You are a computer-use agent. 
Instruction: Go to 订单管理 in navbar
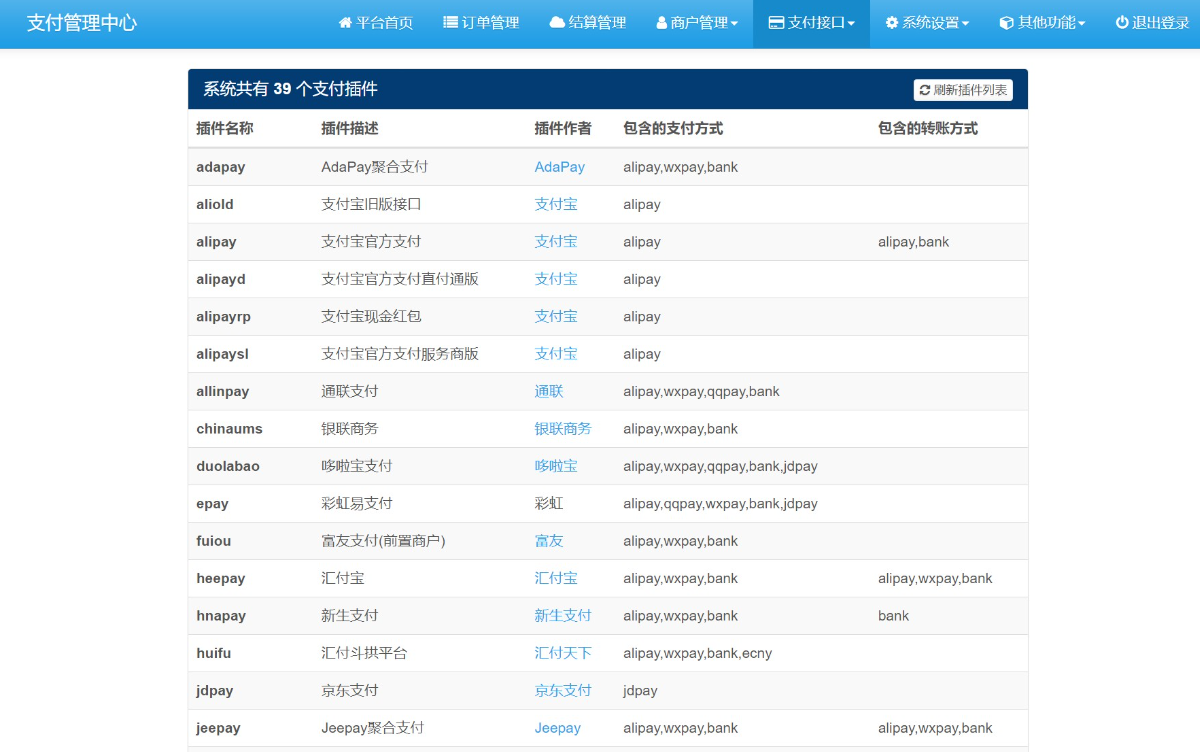[x=481, y=23]
